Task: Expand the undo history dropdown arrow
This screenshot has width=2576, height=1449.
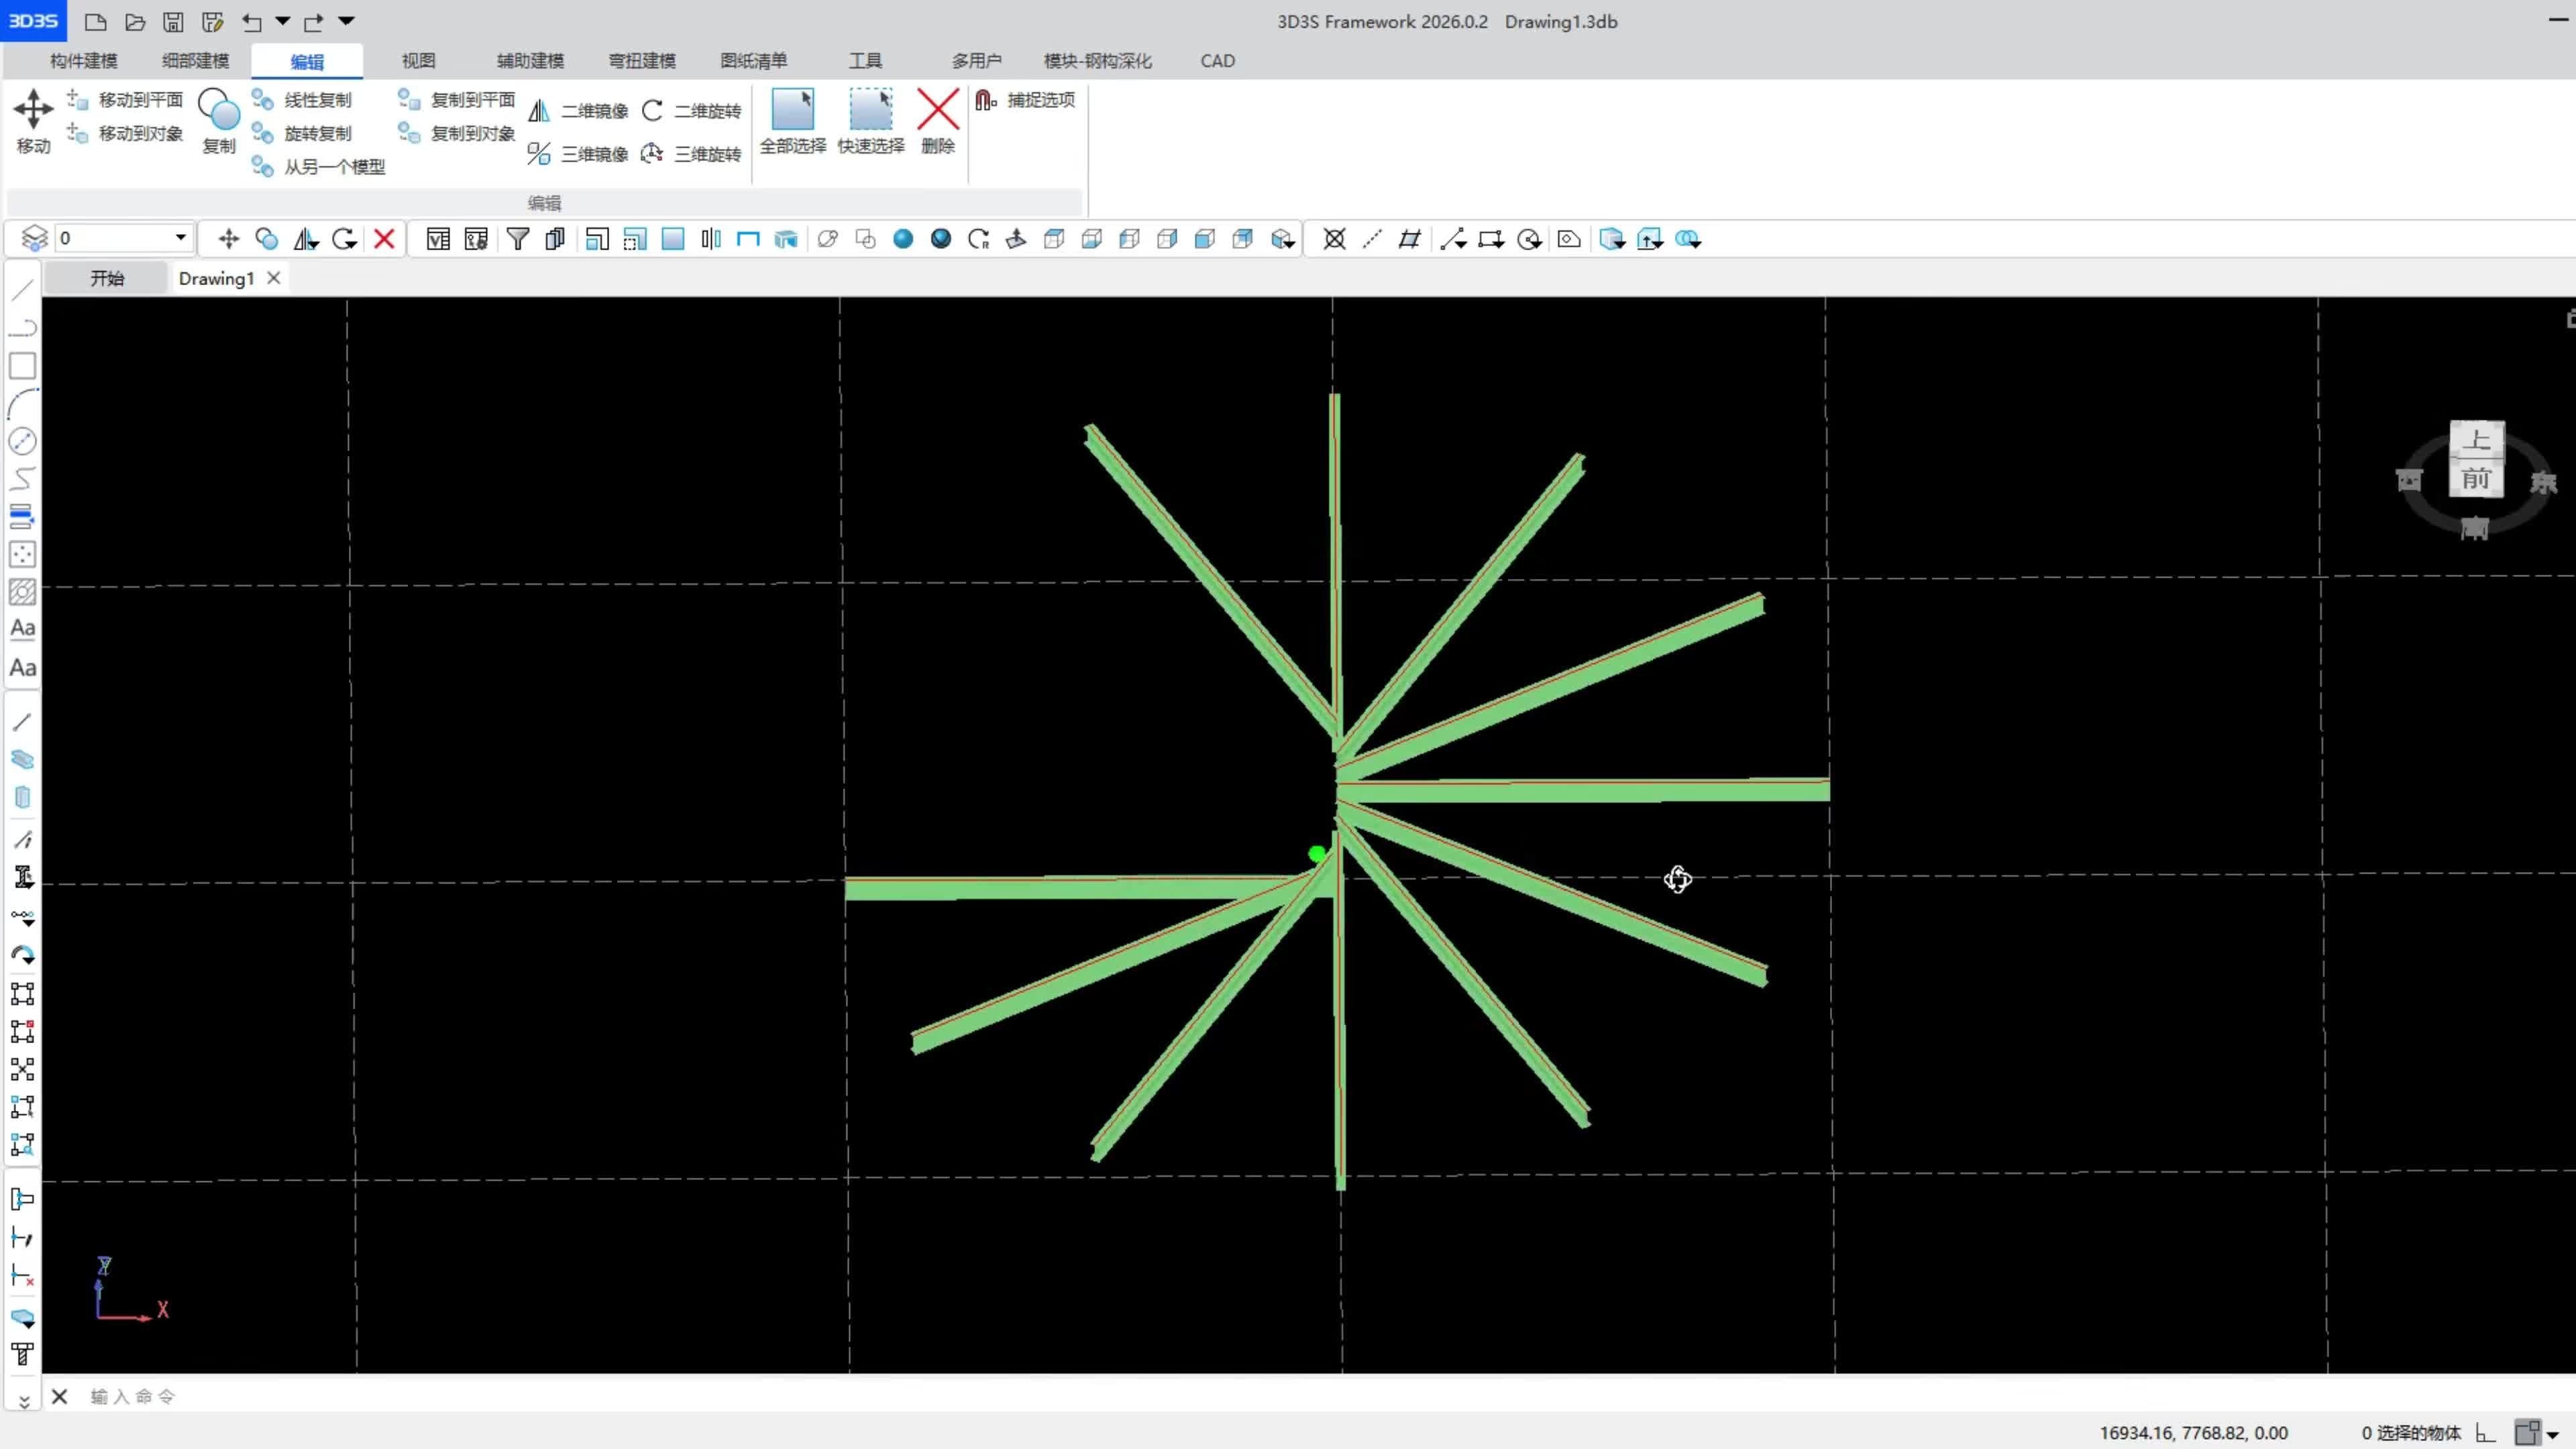Action: 283,21
